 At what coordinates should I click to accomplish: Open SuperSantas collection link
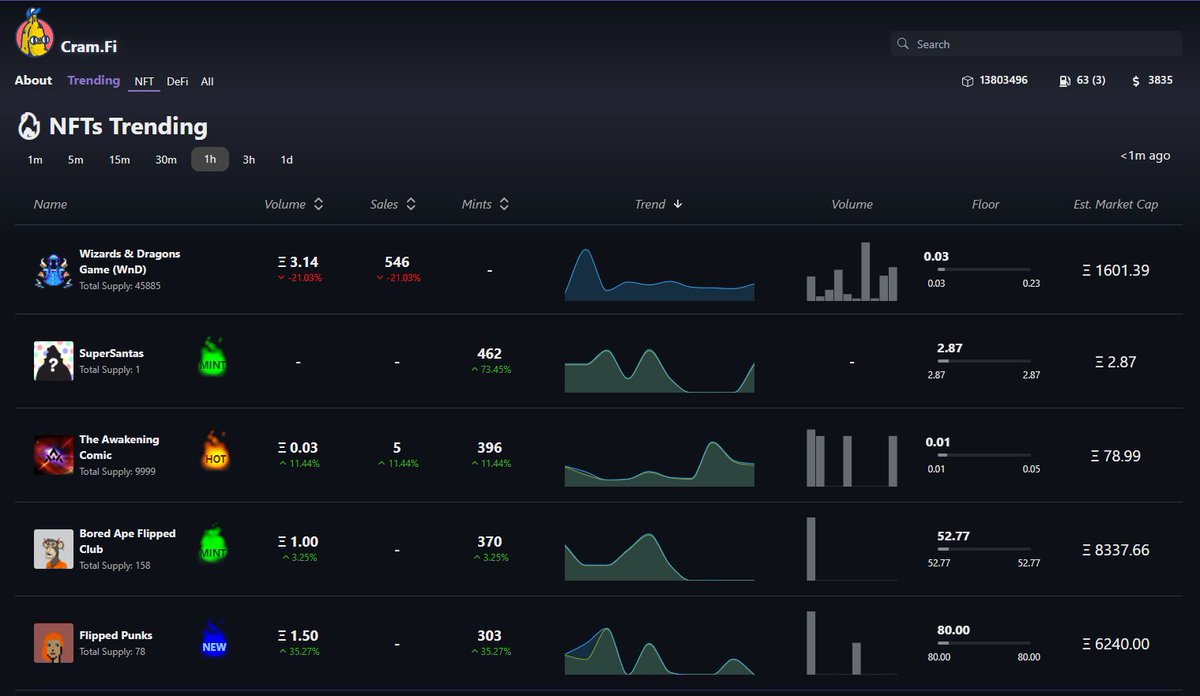(x=111, y=353)
